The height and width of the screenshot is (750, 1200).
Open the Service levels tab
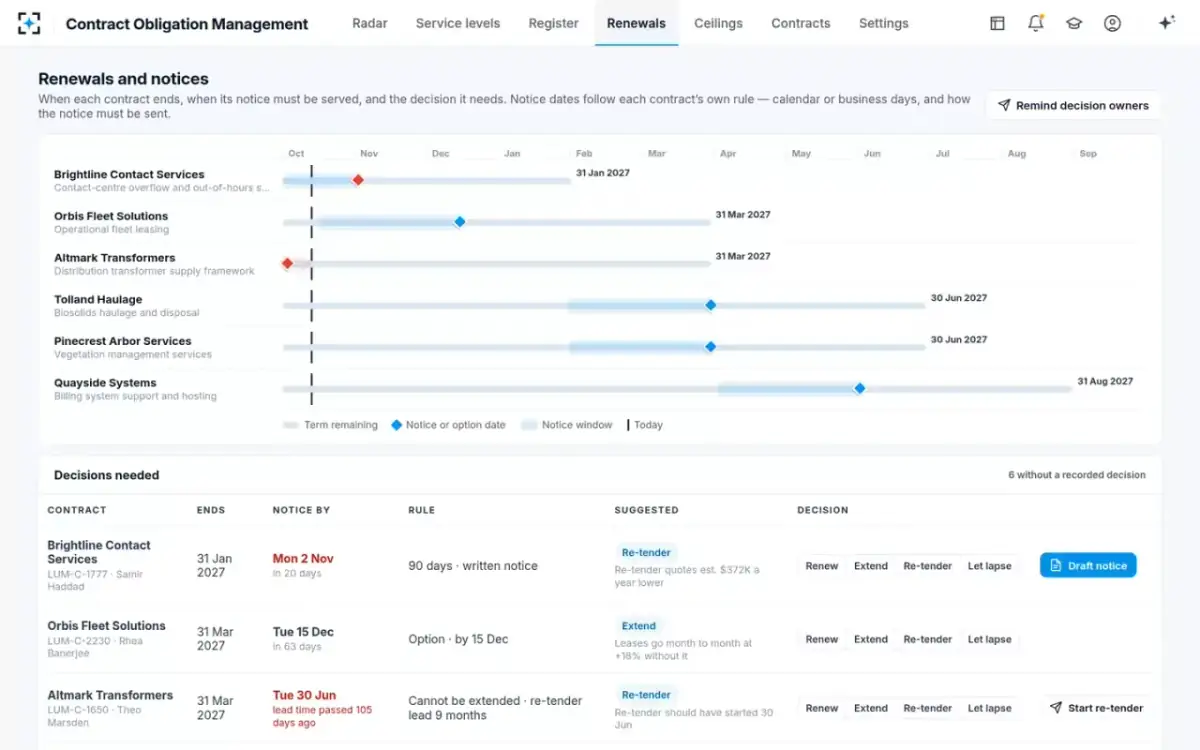458,23
